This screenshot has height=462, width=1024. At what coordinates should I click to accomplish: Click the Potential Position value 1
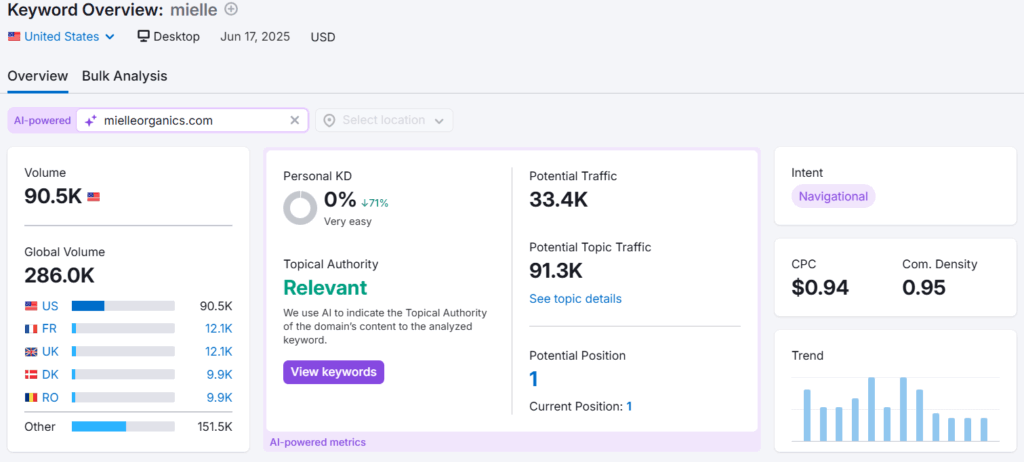click(x=534, y=379)
